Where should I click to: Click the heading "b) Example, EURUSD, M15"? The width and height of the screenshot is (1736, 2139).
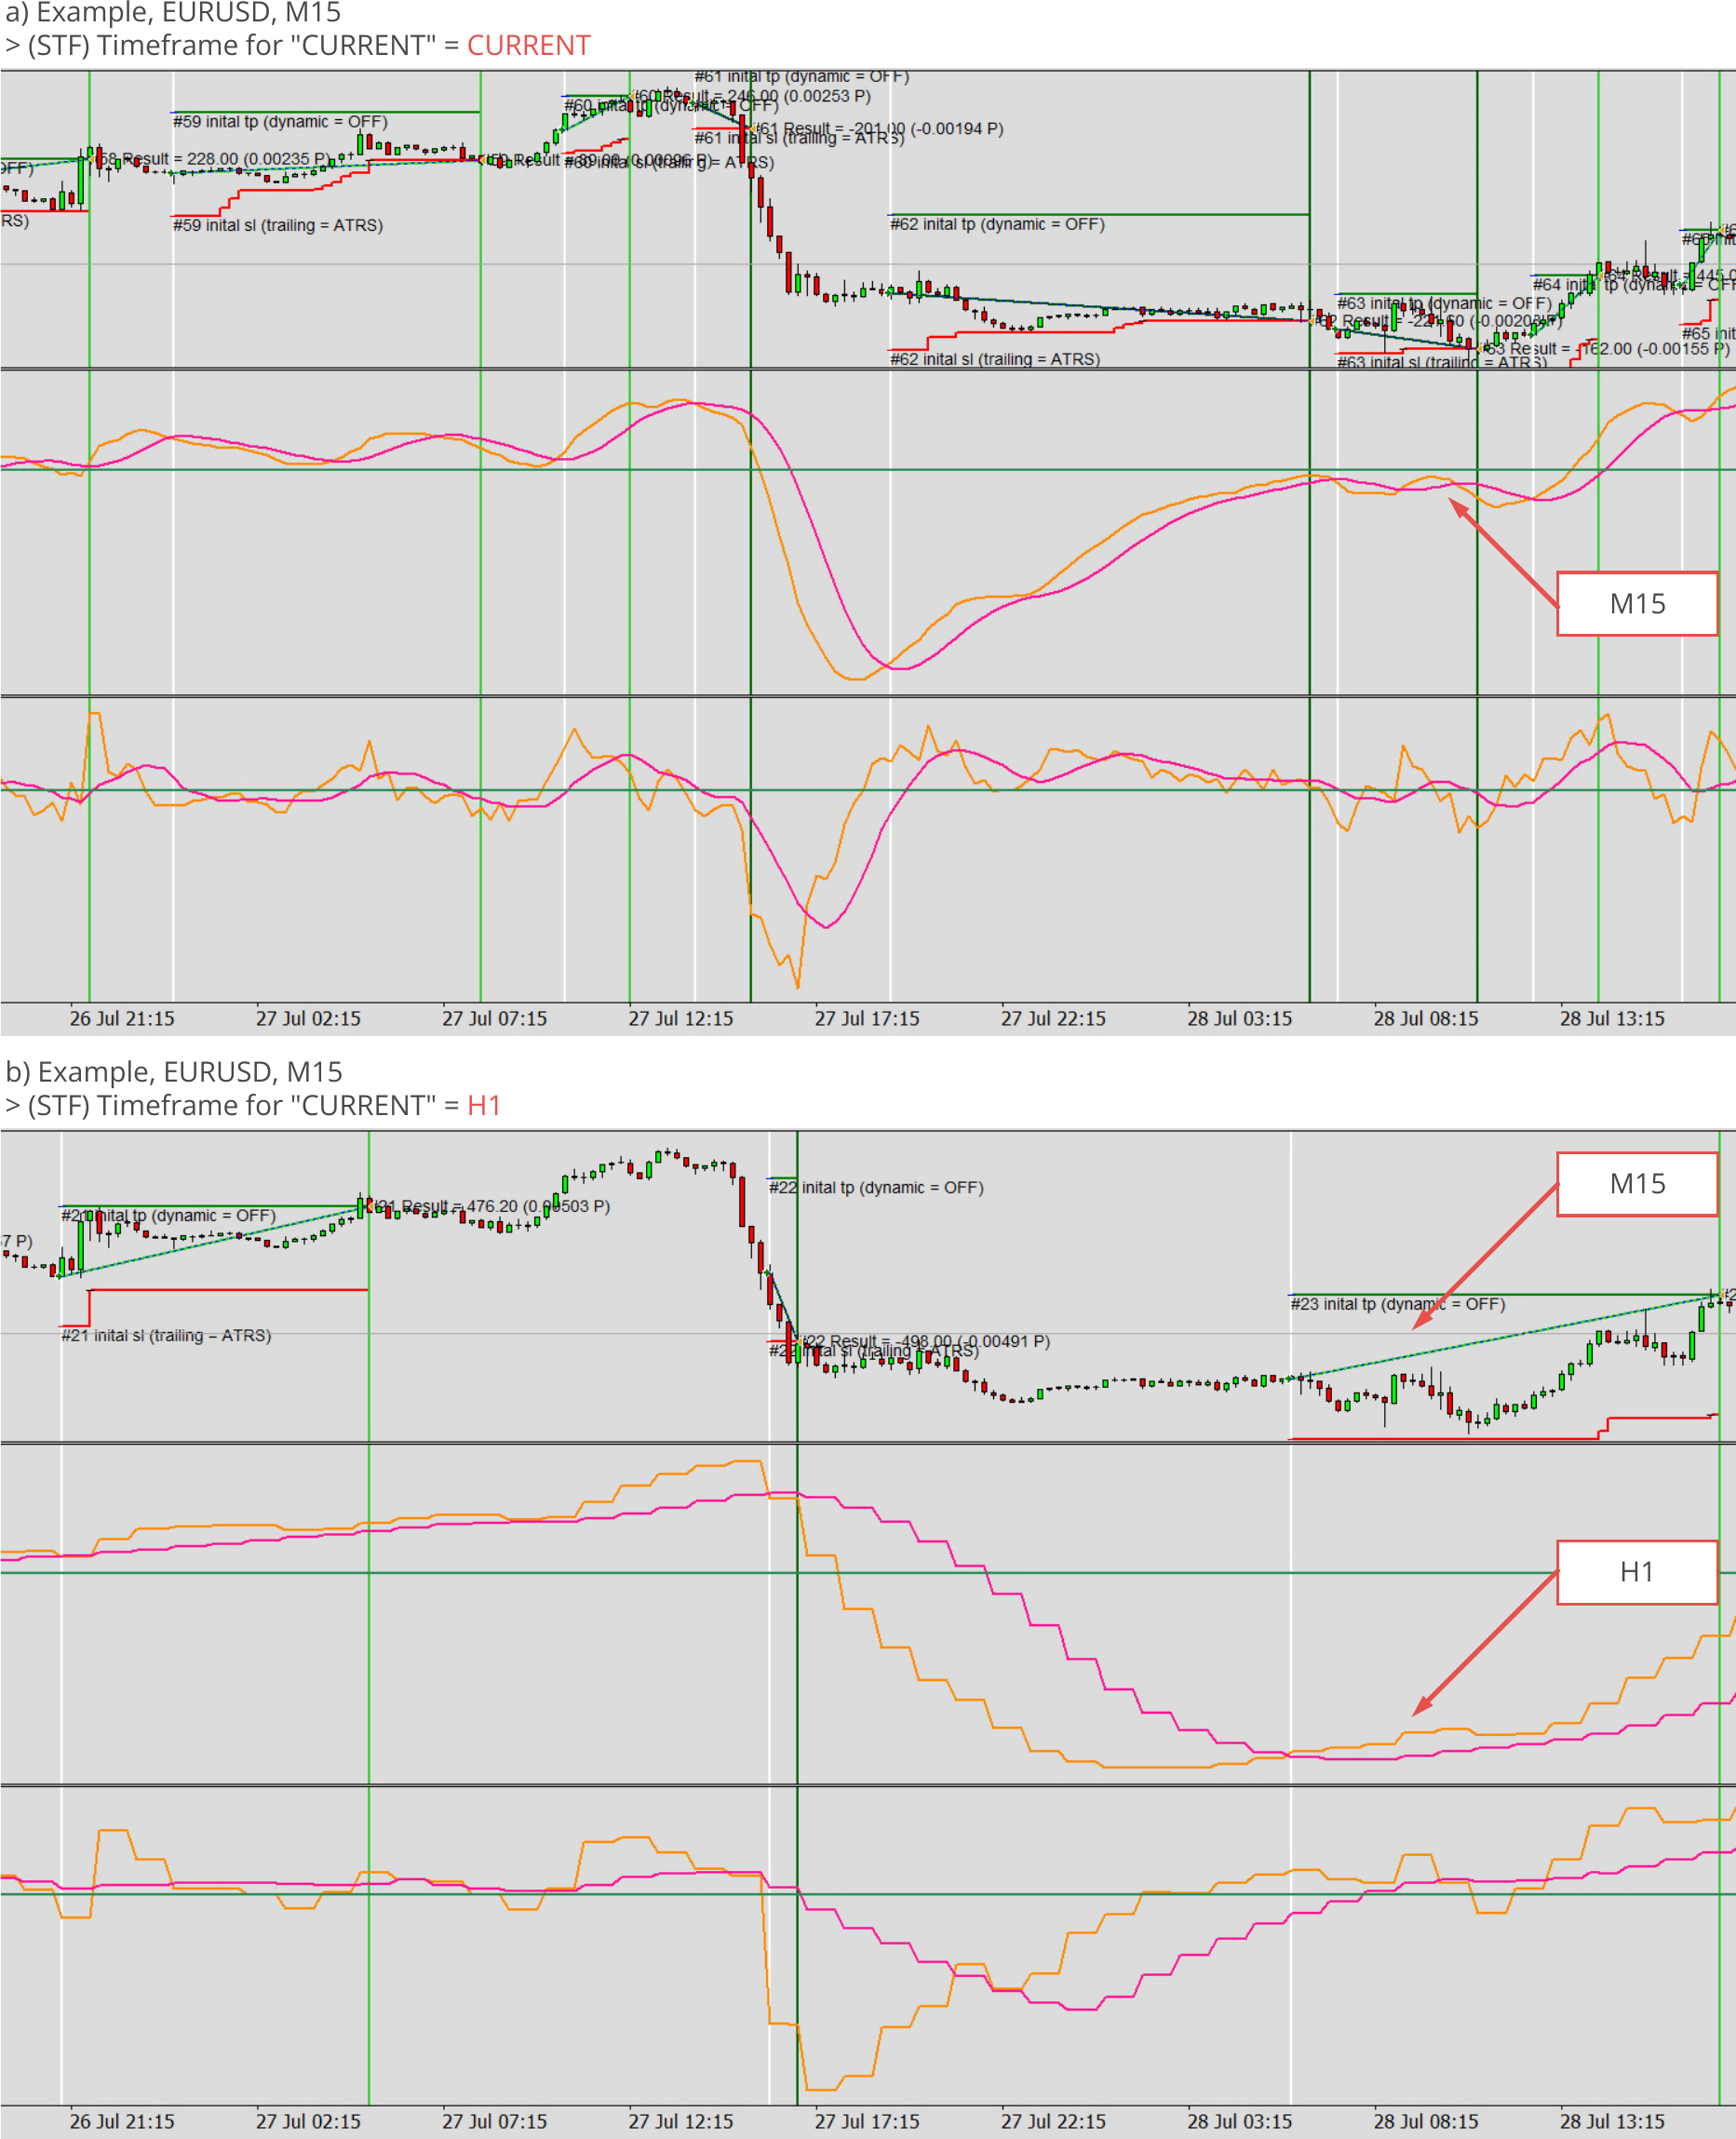[174, 1072]
